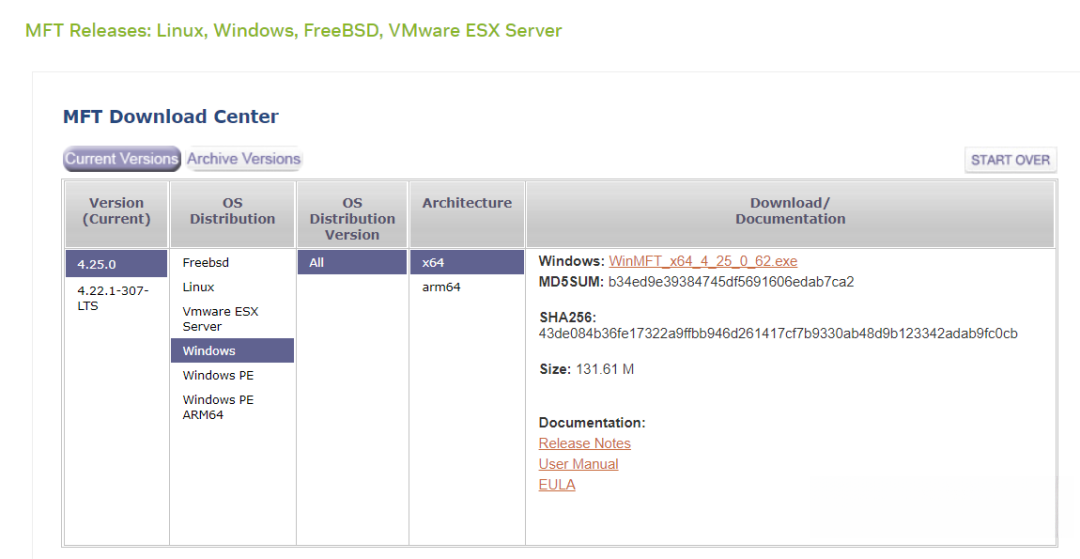Click the MFT Download Center heading

[x=171, y=117]
